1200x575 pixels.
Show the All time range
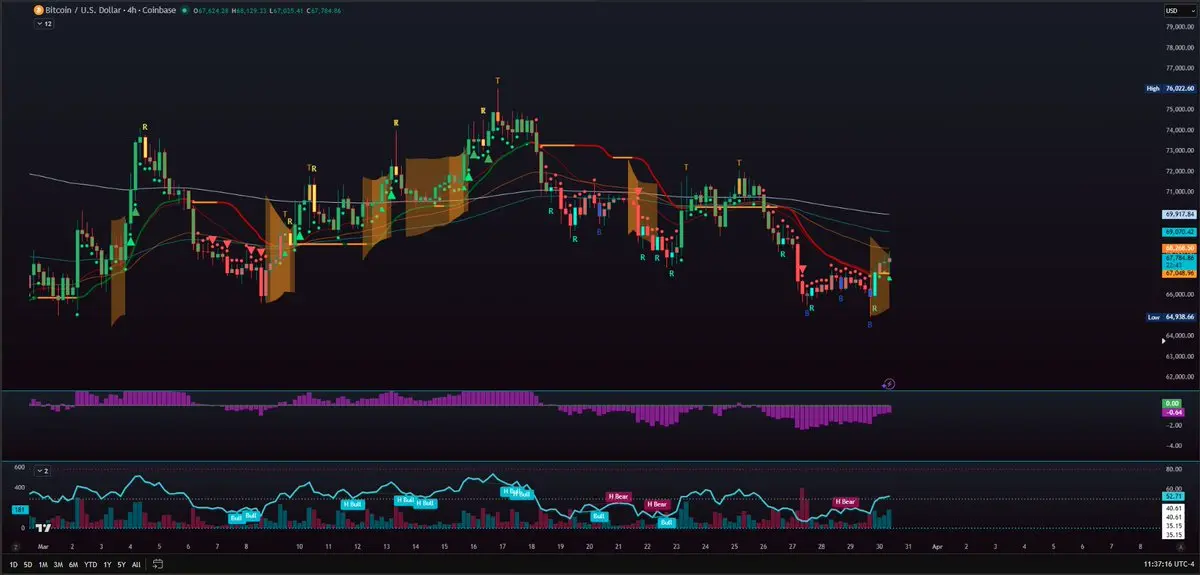pos(136,565)
